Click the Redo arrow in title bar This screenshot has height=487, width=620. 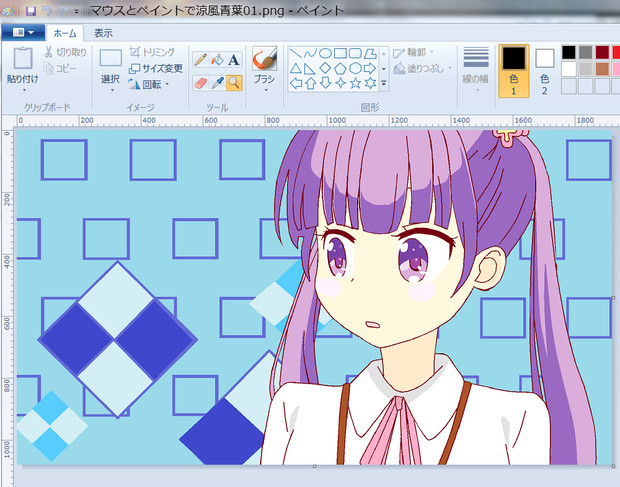click(63, 11)
